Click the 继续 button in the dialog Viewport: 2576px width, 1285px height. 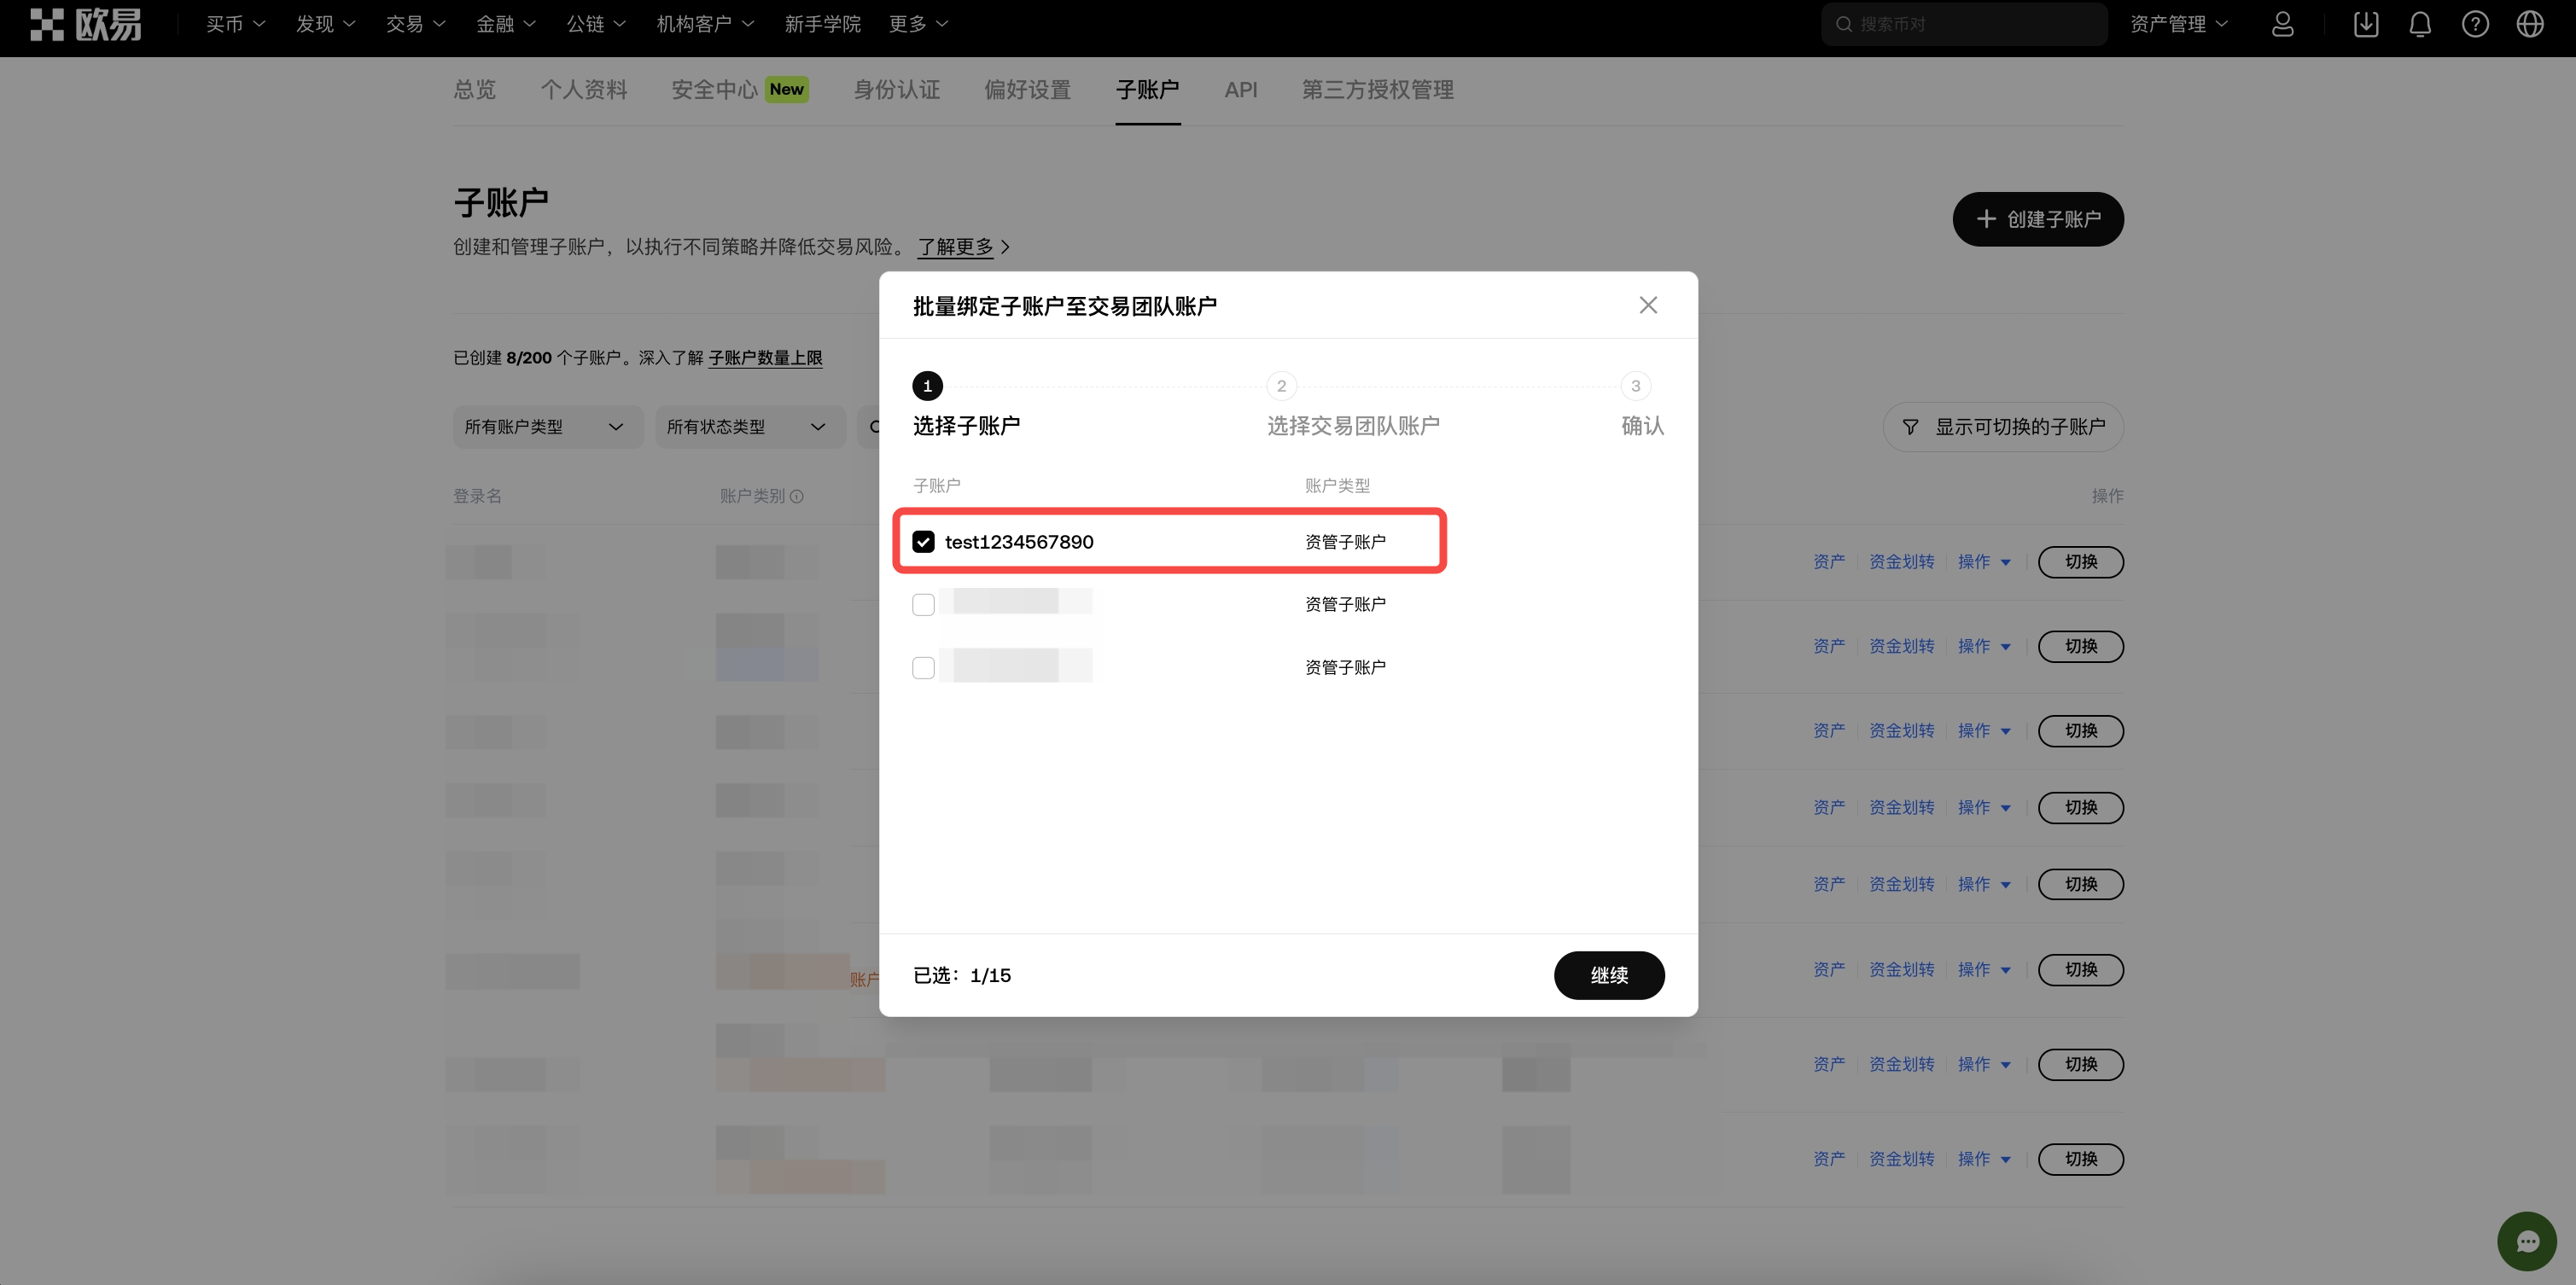1609,975
